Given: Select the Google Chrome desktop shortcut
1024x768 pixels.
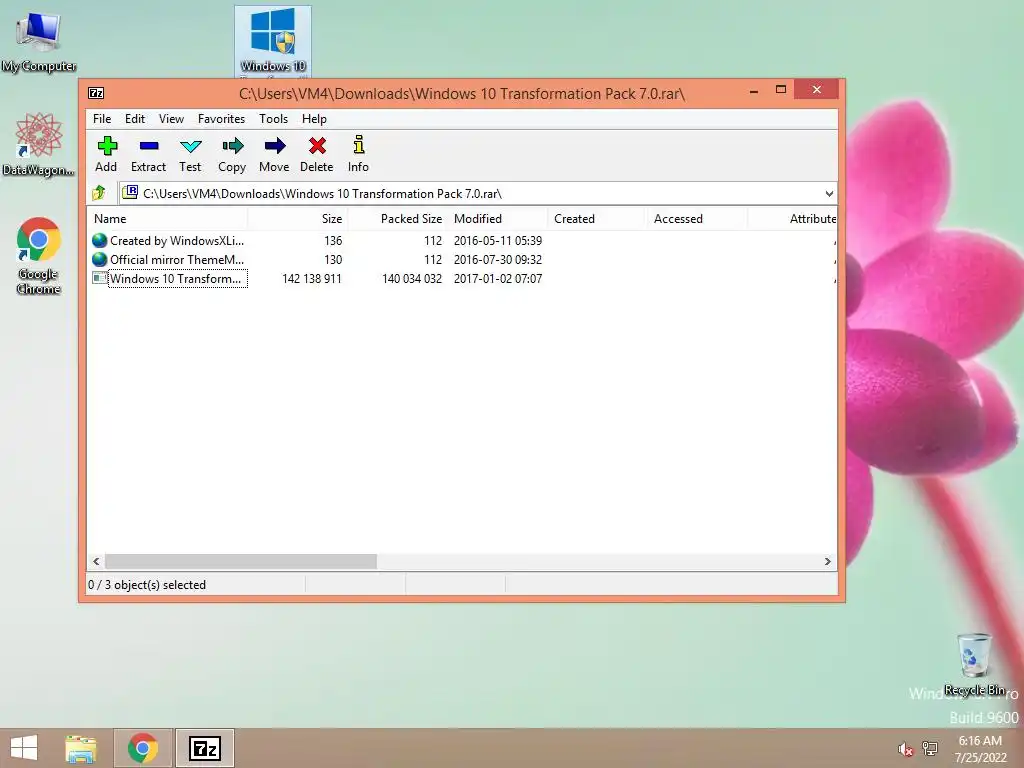Looking at the screenshot, I should 39,255.
